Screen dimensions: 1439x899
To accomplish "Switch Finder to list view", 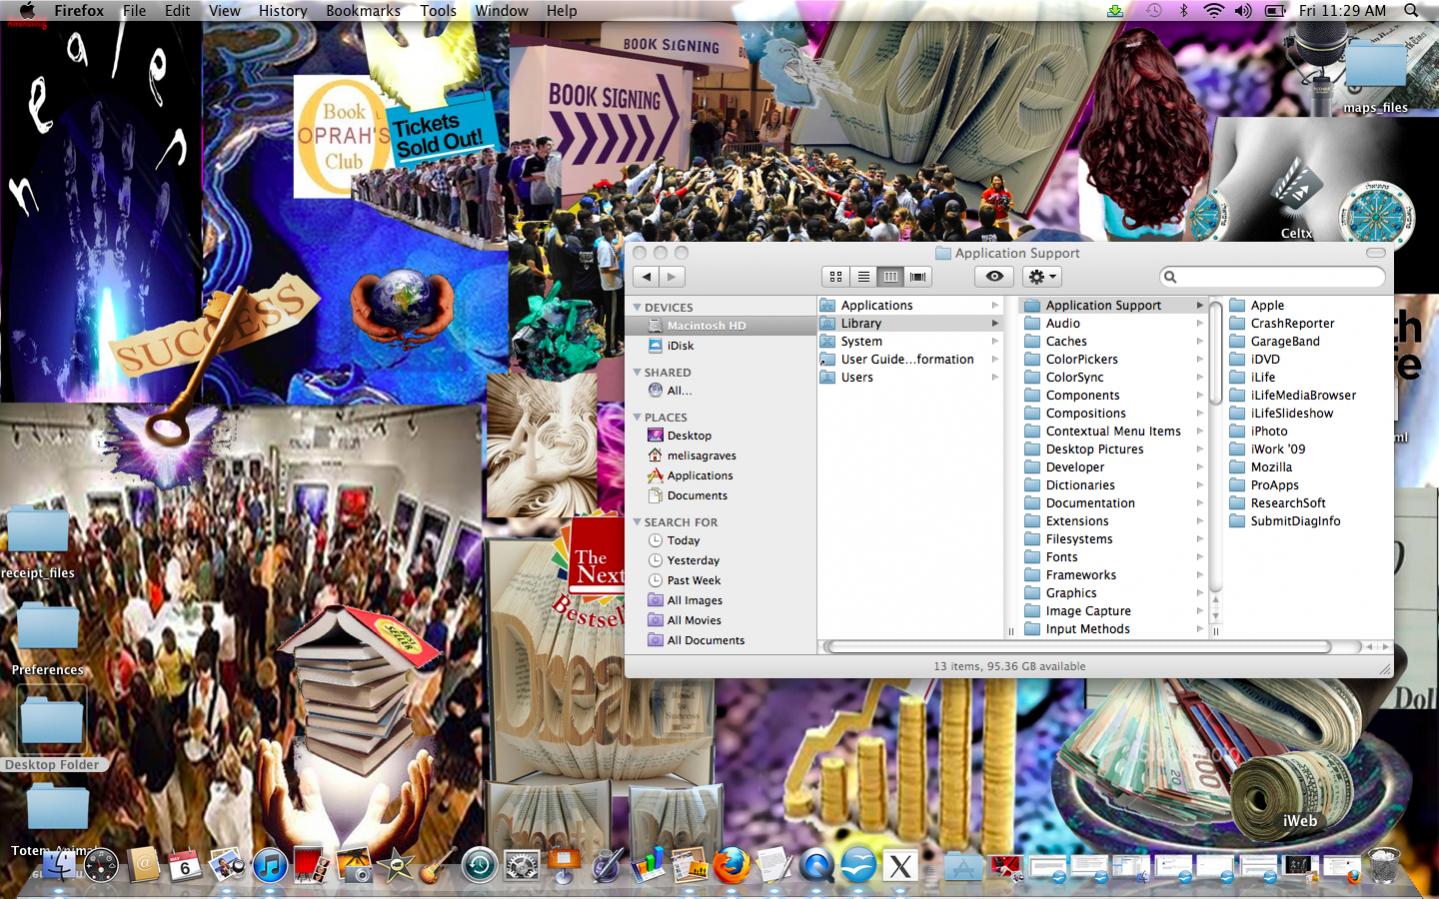I will click(863, 277).
